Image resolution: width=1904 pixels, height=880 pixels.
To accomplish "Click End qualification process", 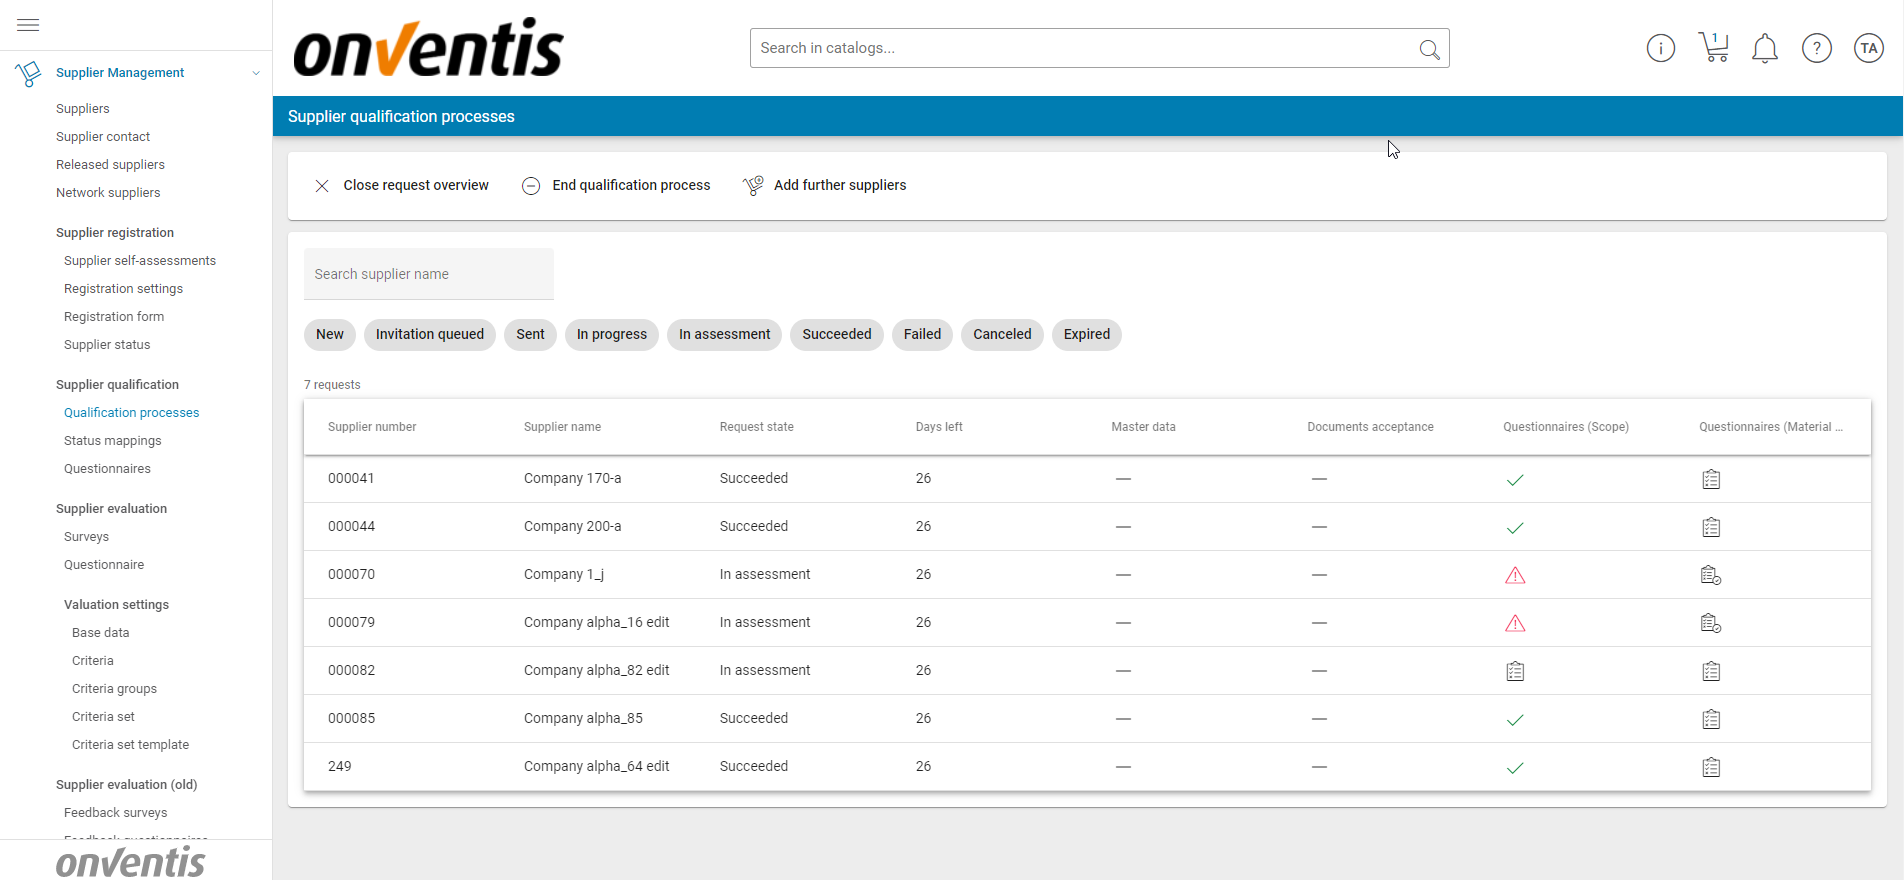I will (616, 186).
